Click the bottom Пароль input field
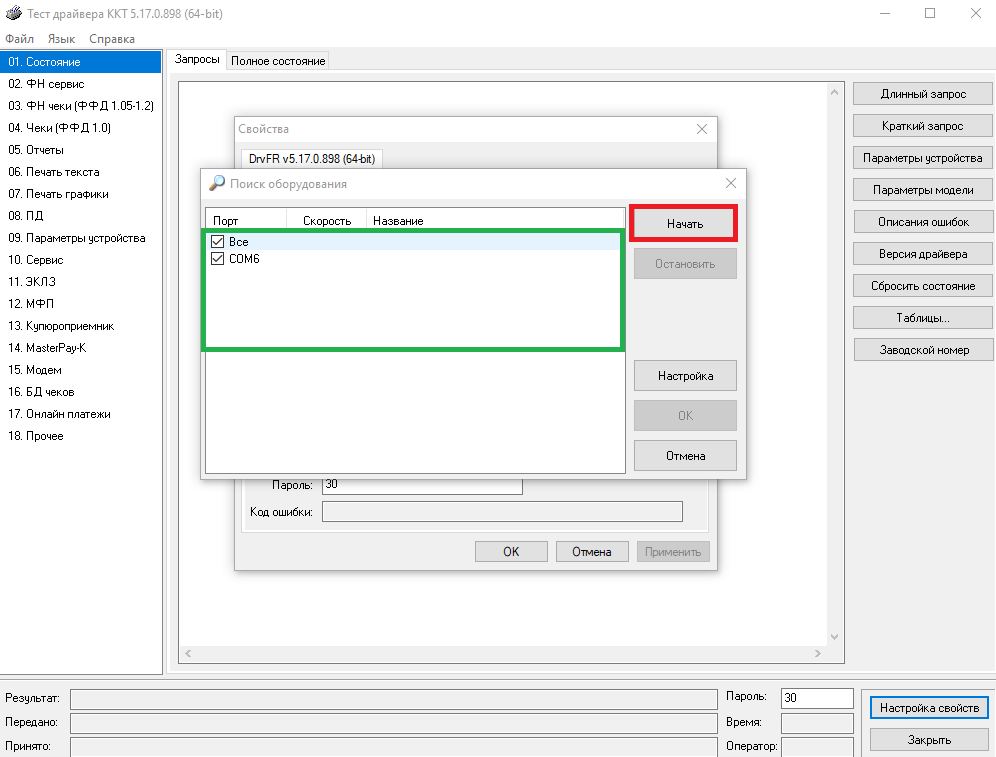Viewport: 996px width, 757px height. click(817, 698)
